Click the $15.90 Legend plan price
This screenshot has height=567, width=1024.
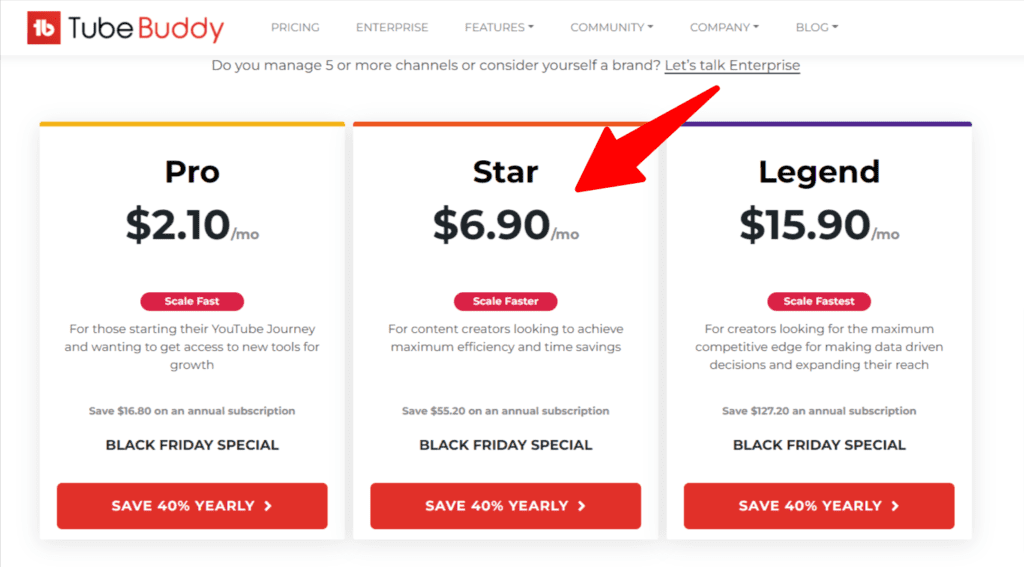(x=806, y=225)
